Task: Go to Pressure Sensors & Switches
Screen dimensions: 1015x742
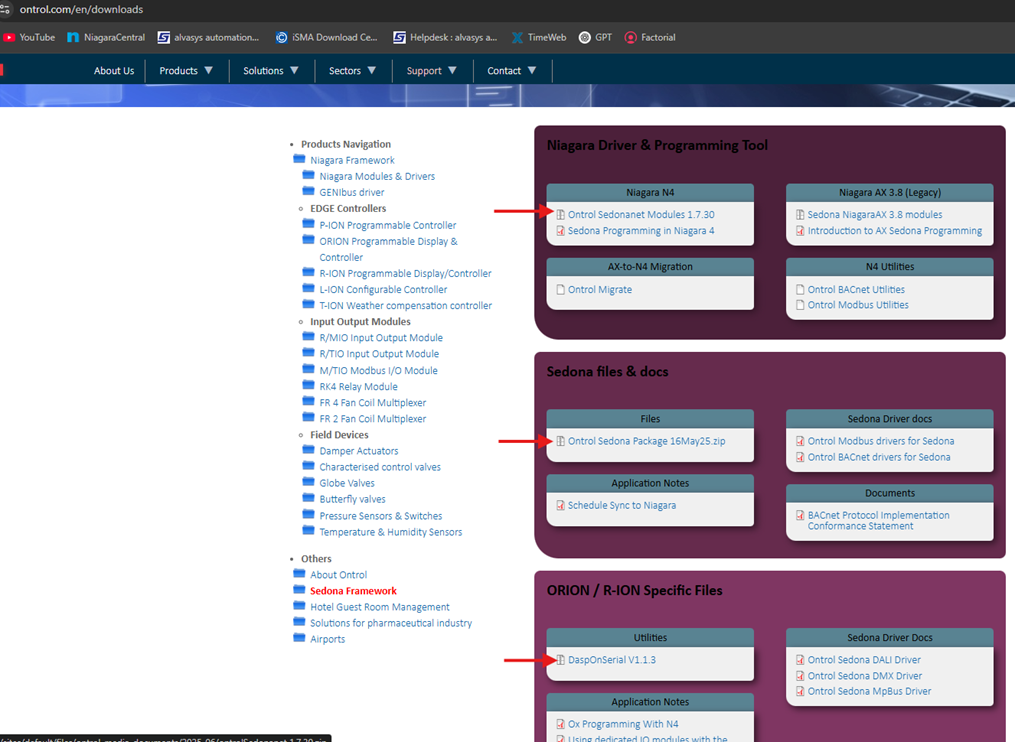Action: tap(381, 515)
